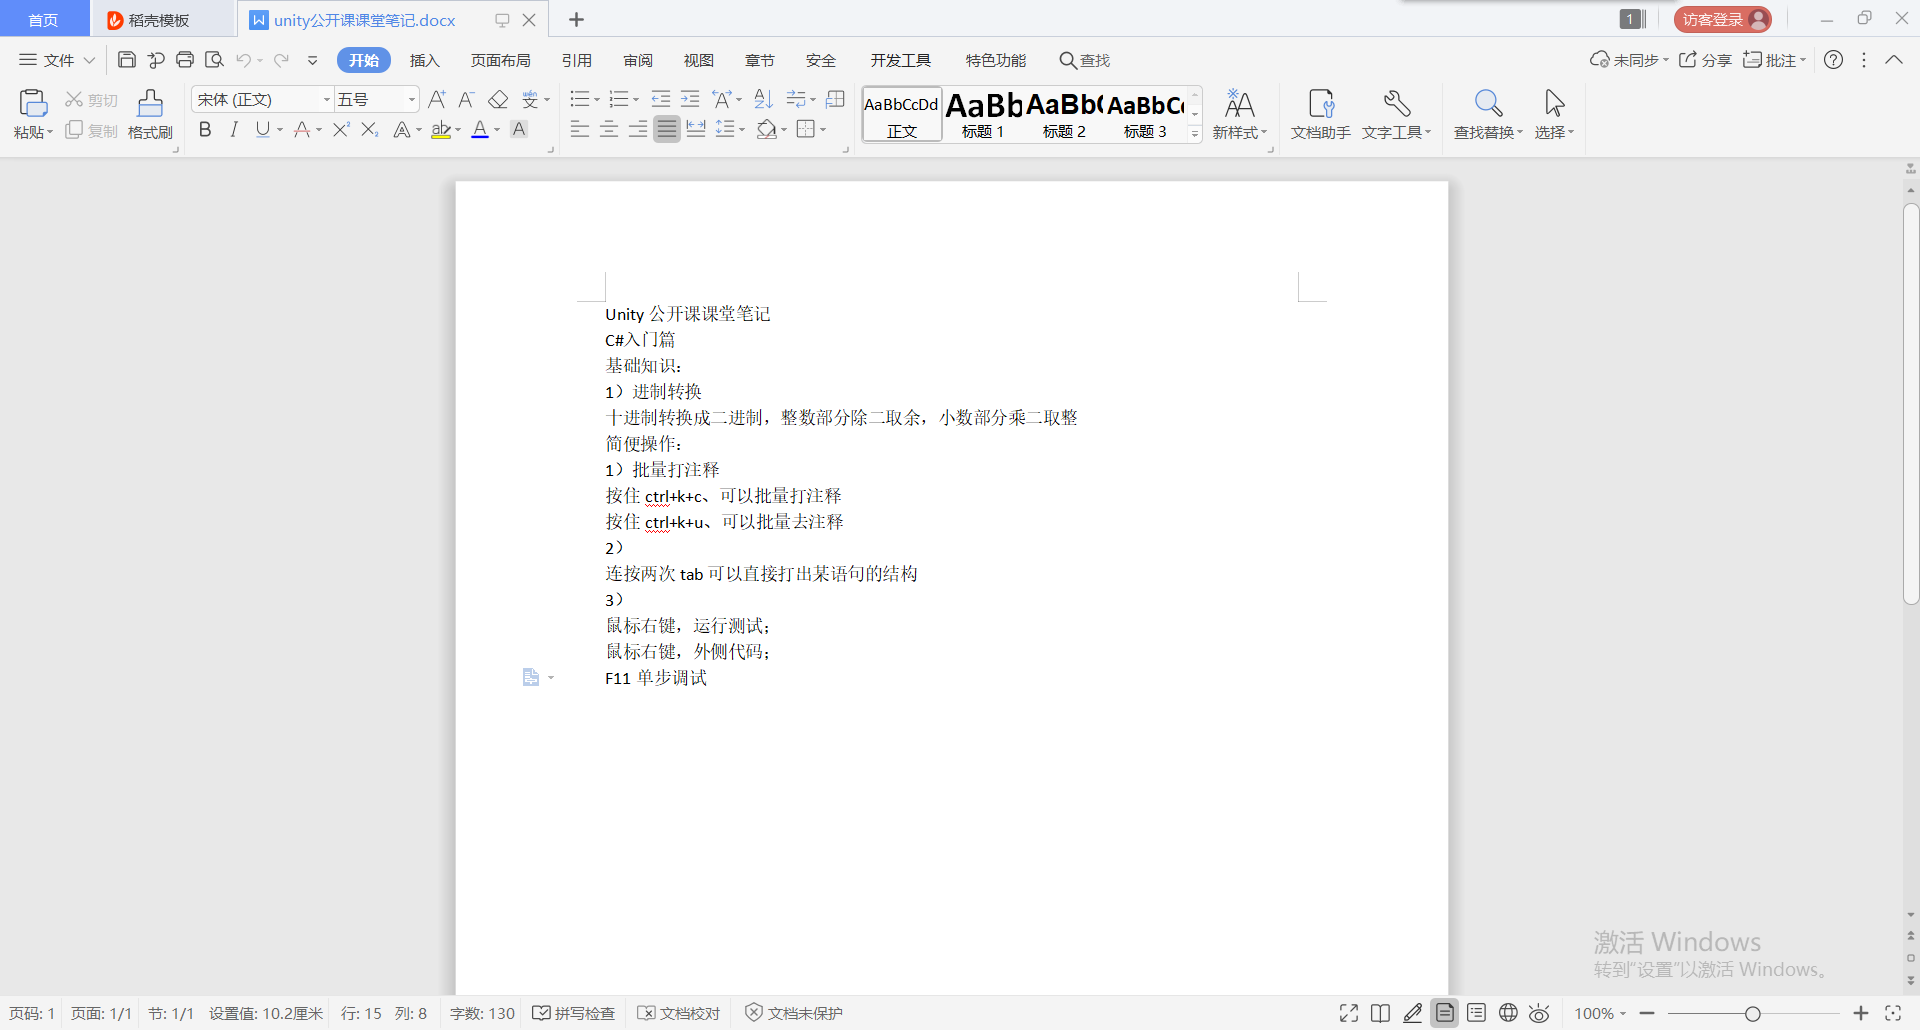Toggle justified alignment

pyautogui.click(x=666, y=129)
